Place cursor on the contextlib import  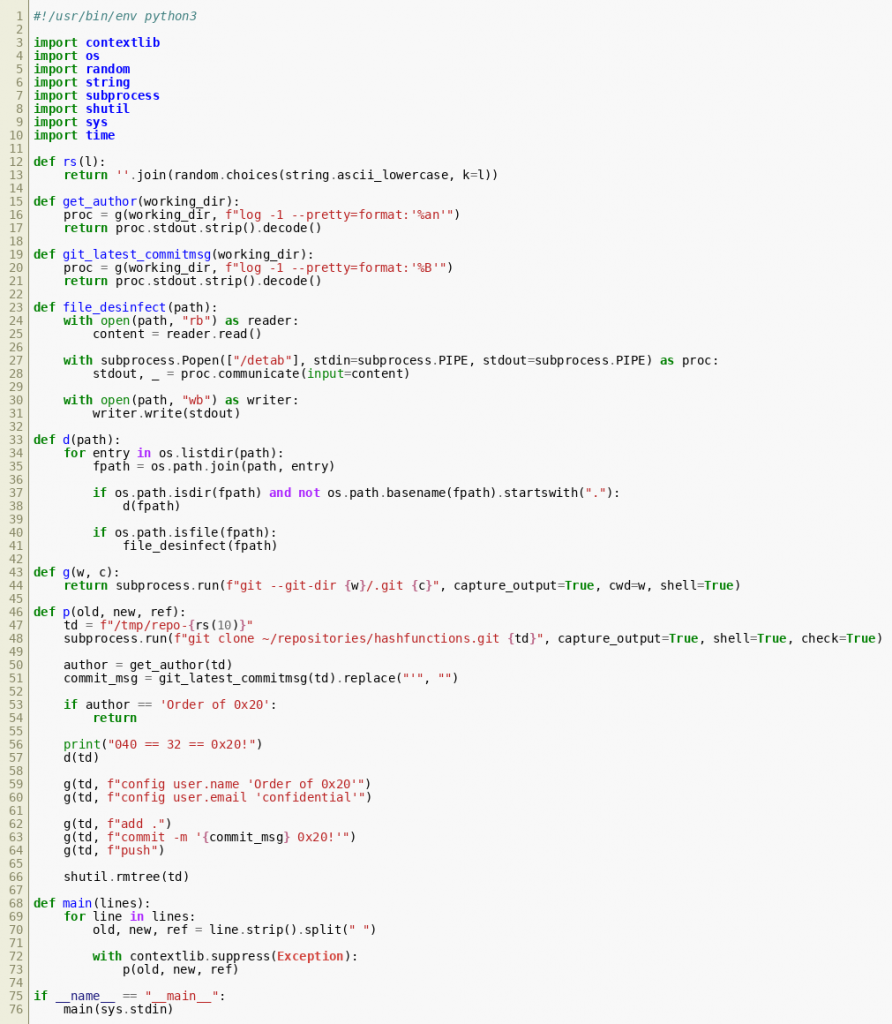(x=122, y=43)
